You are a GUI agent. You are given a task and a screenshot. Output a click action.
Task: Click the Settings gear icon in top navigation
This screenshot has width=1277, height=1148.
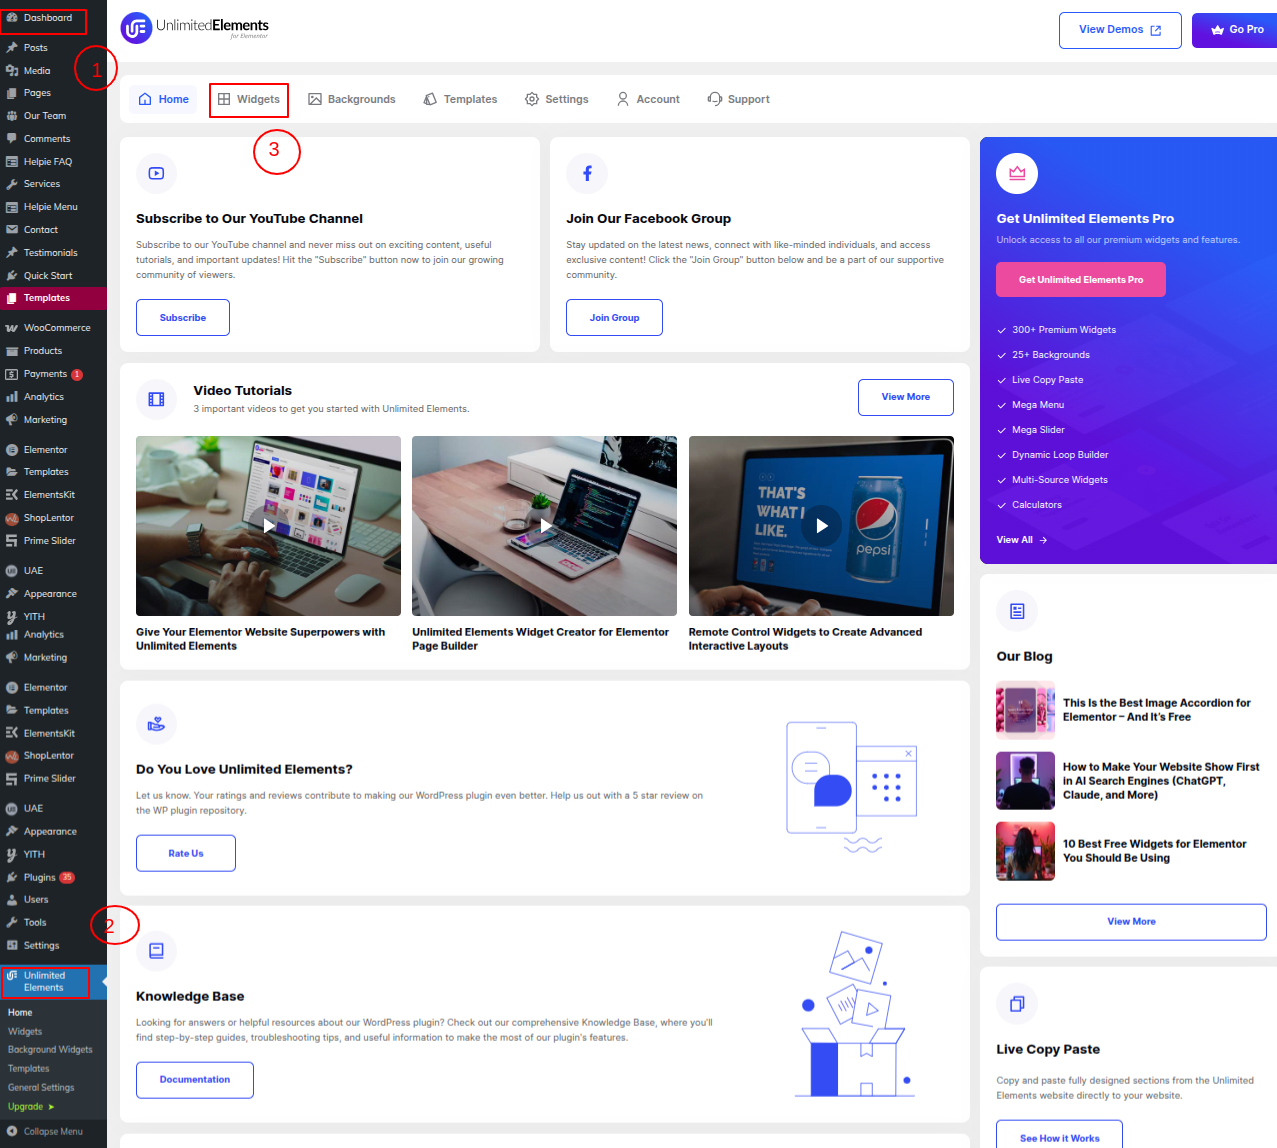point(532,99)
